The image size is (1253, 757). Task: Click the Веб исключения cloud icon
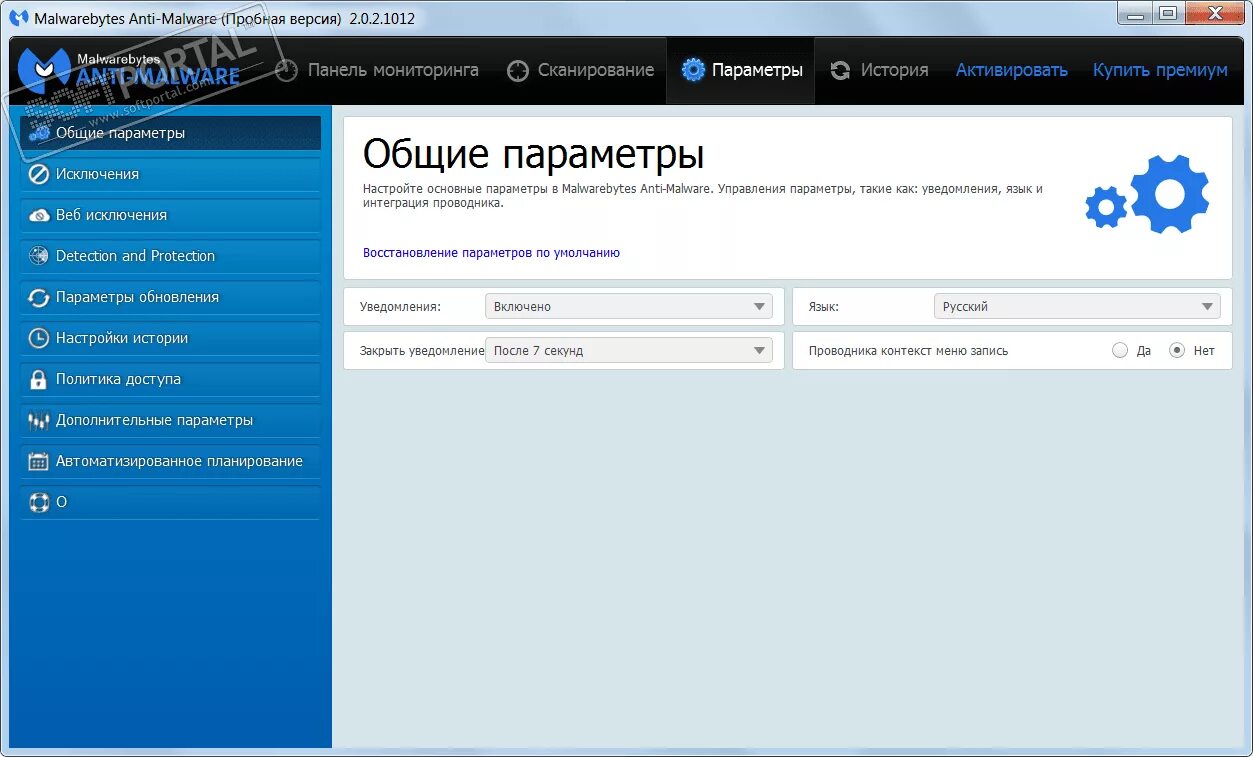pos(39,215)
